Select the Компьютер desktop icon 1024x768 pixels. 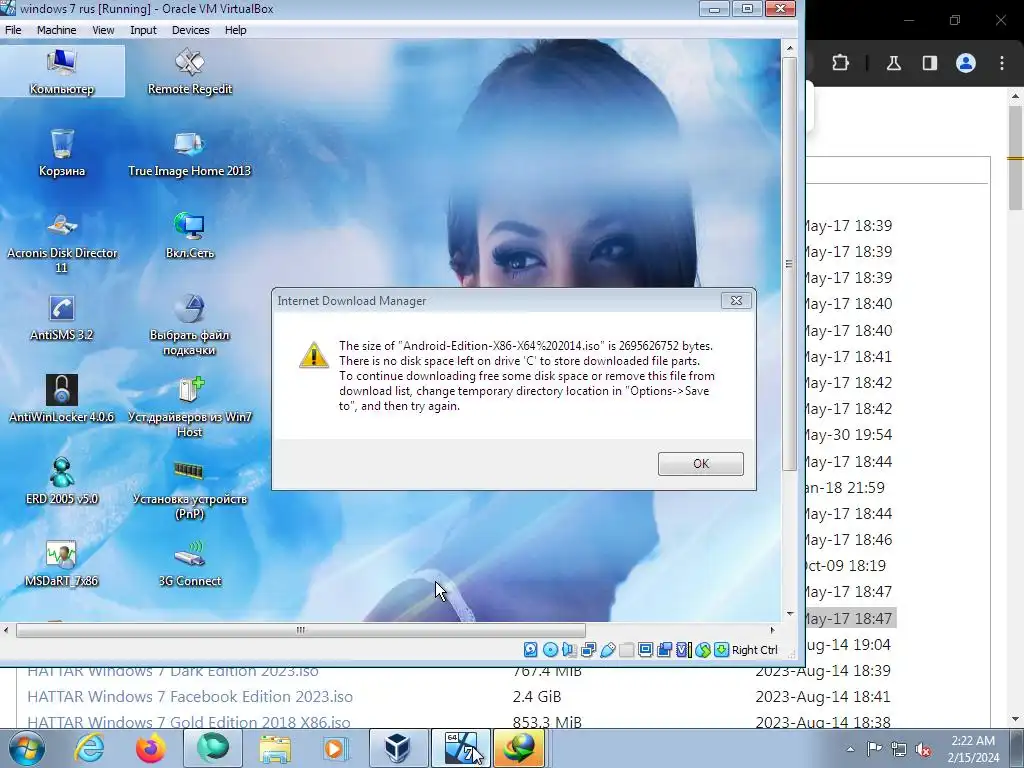[62, 71]
